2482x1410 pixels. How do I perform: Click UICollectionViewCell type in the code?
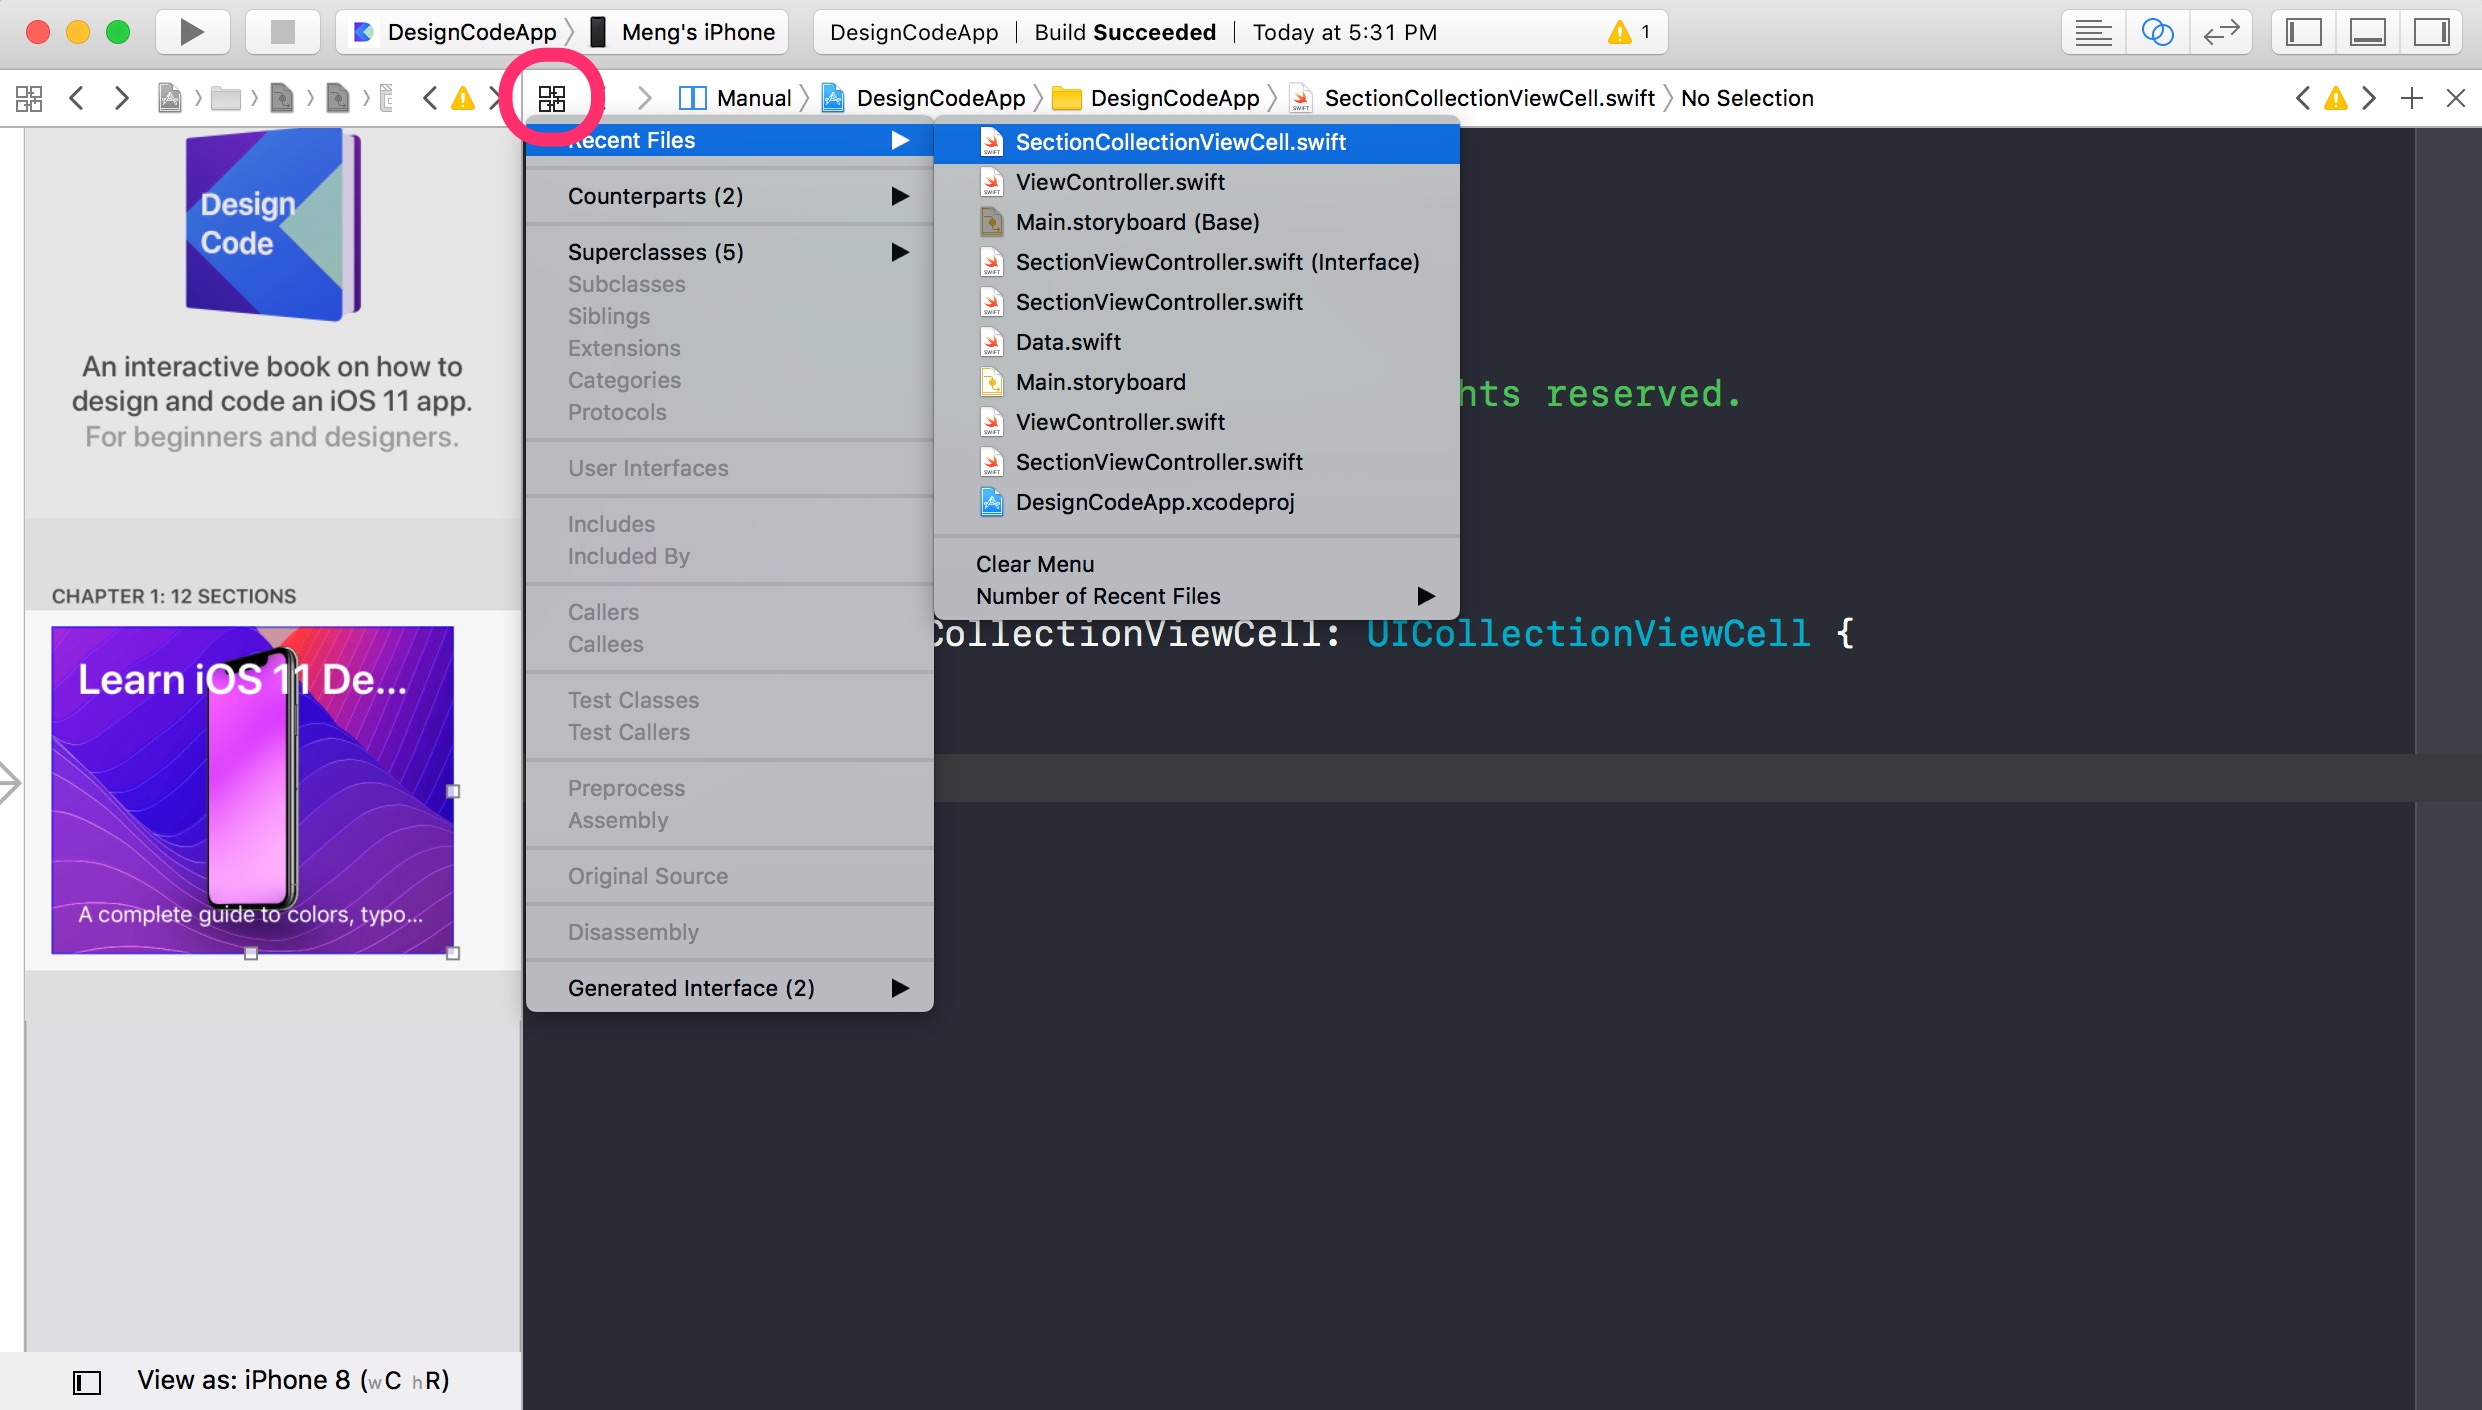pos(1589,634)
